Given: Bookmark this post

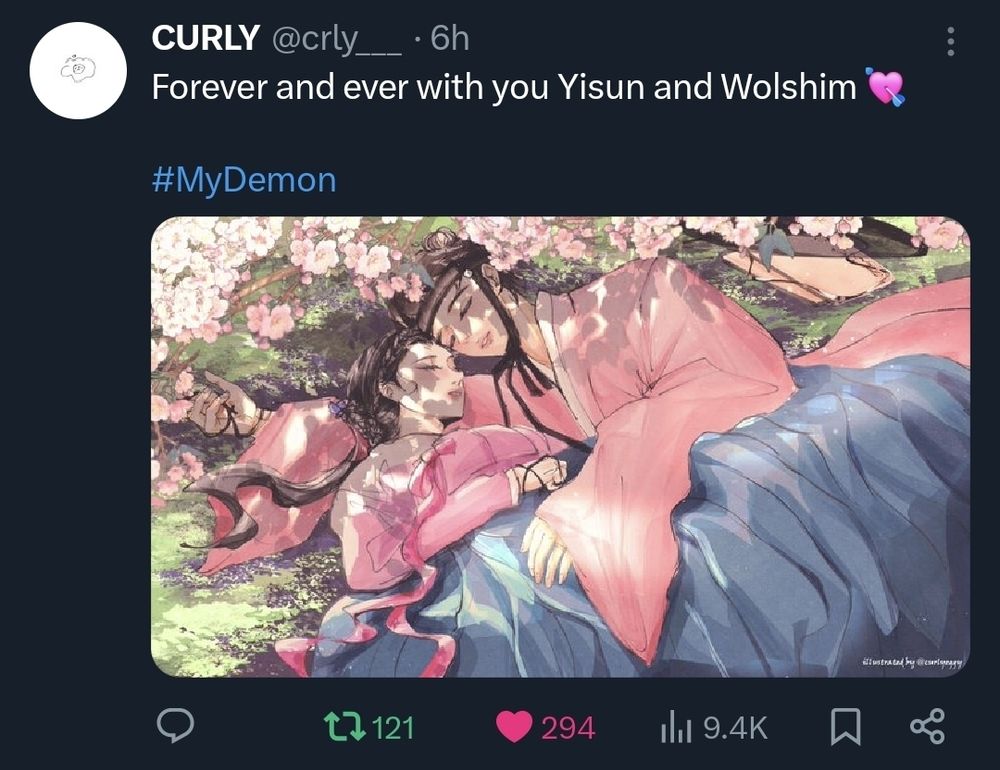Looking at the screenshot, I should [846, 727].
